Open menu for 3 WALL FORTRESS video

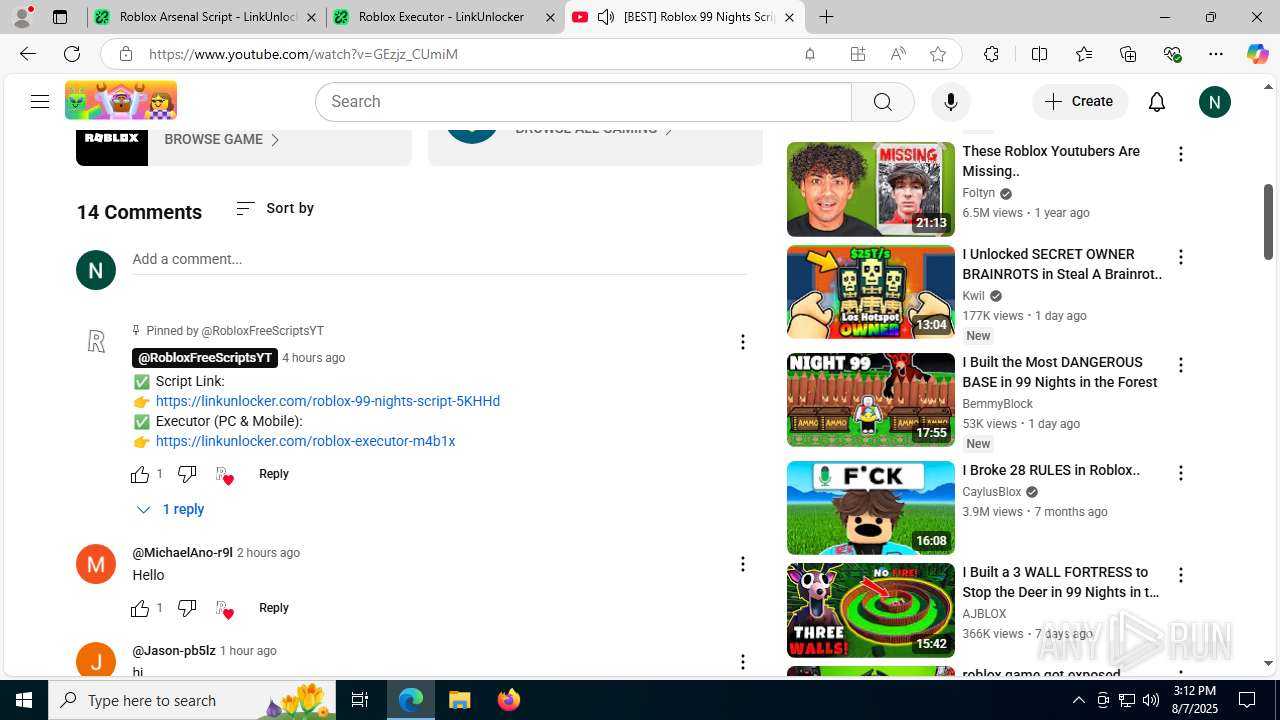point(1180,575)
